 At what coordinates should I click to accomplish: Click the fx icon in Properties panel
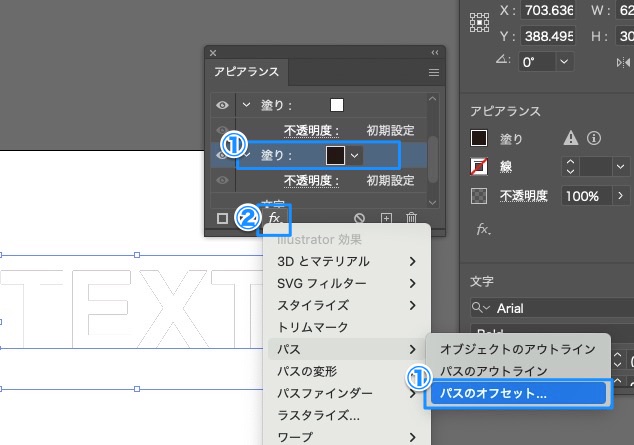pyautogui.click(x=483, y=229)
